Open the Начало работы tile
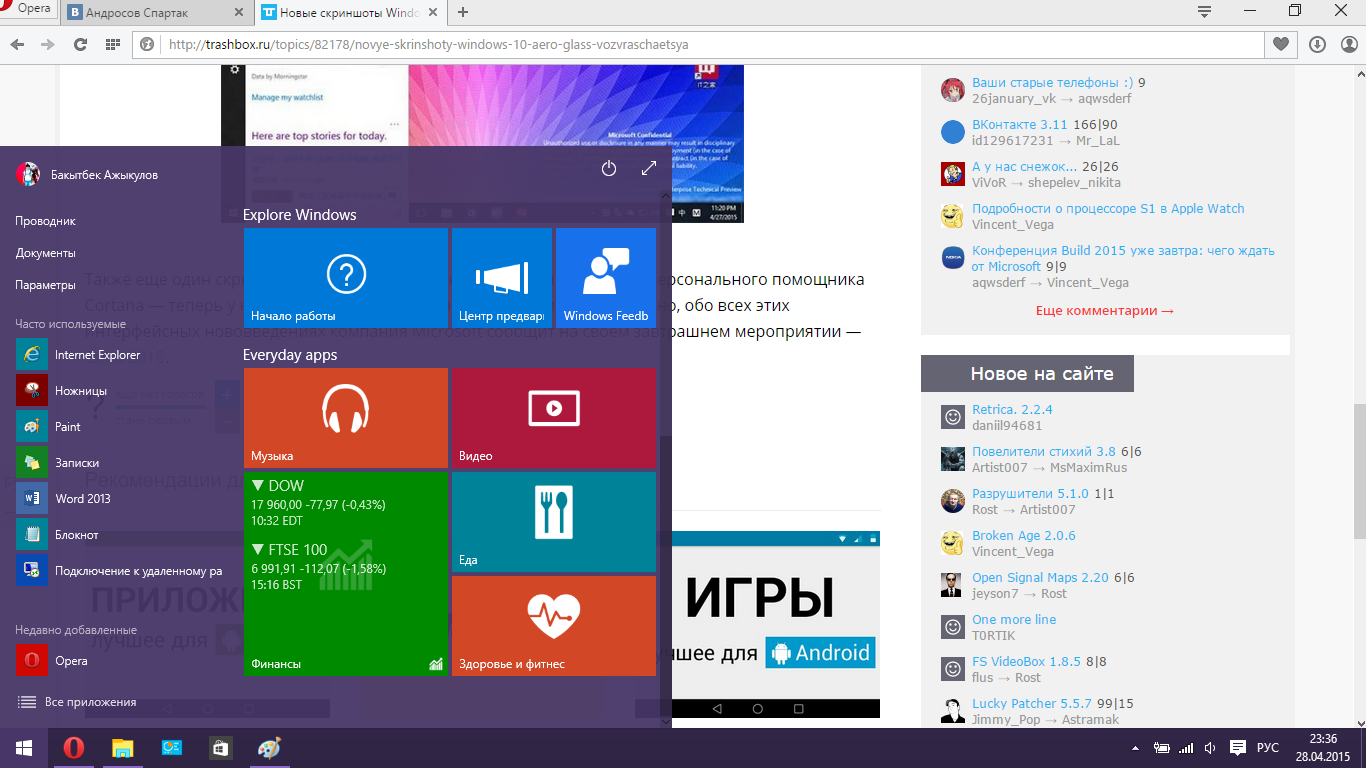 pyautogui.click(x=346, y=278)
